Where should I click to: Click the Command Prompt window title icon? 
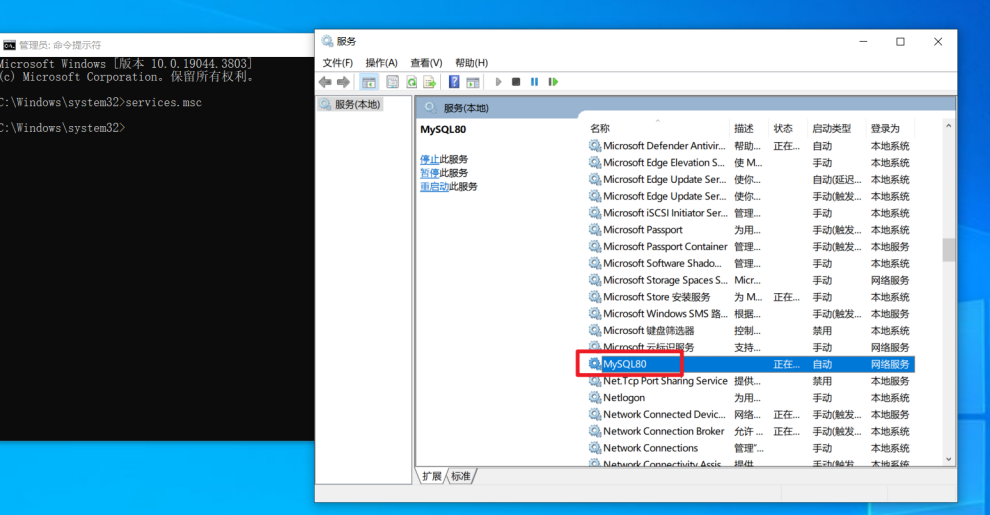9,45
